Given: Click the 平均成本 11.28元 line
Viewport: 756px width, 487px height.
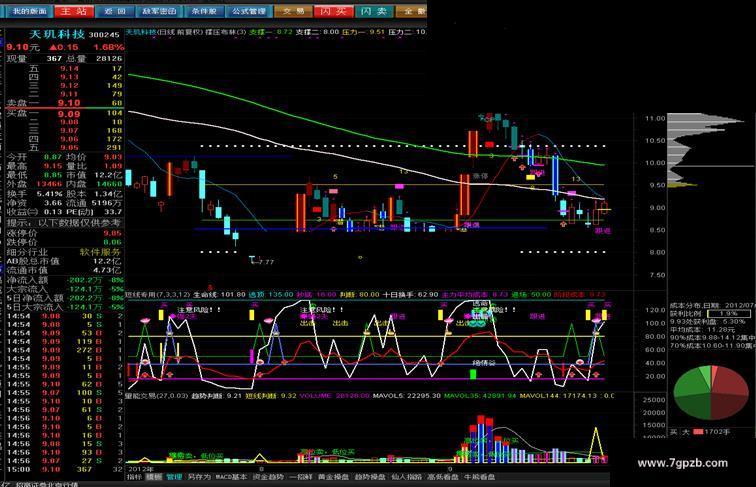Looking at the screenshot, I should point(702,330).
